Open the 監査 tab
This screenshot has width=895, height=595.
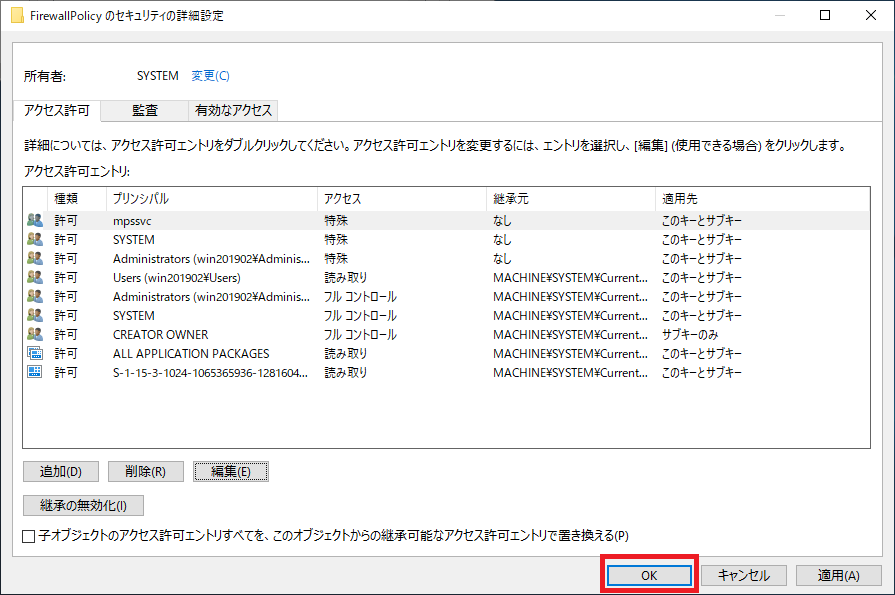coord(144,110)
